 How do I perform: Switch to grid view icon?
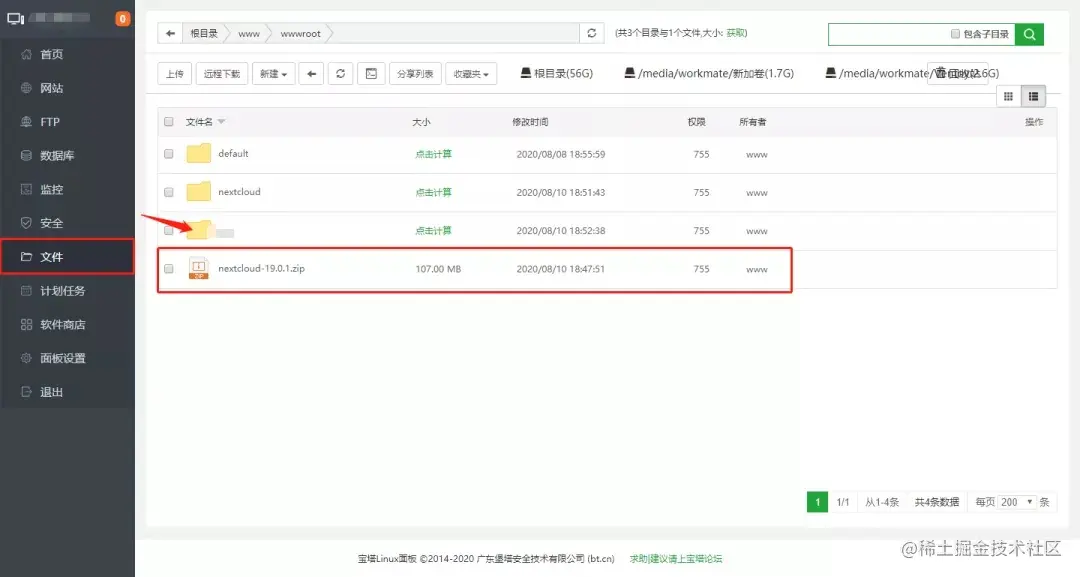pyautogui.click(x=1008, y=96)
